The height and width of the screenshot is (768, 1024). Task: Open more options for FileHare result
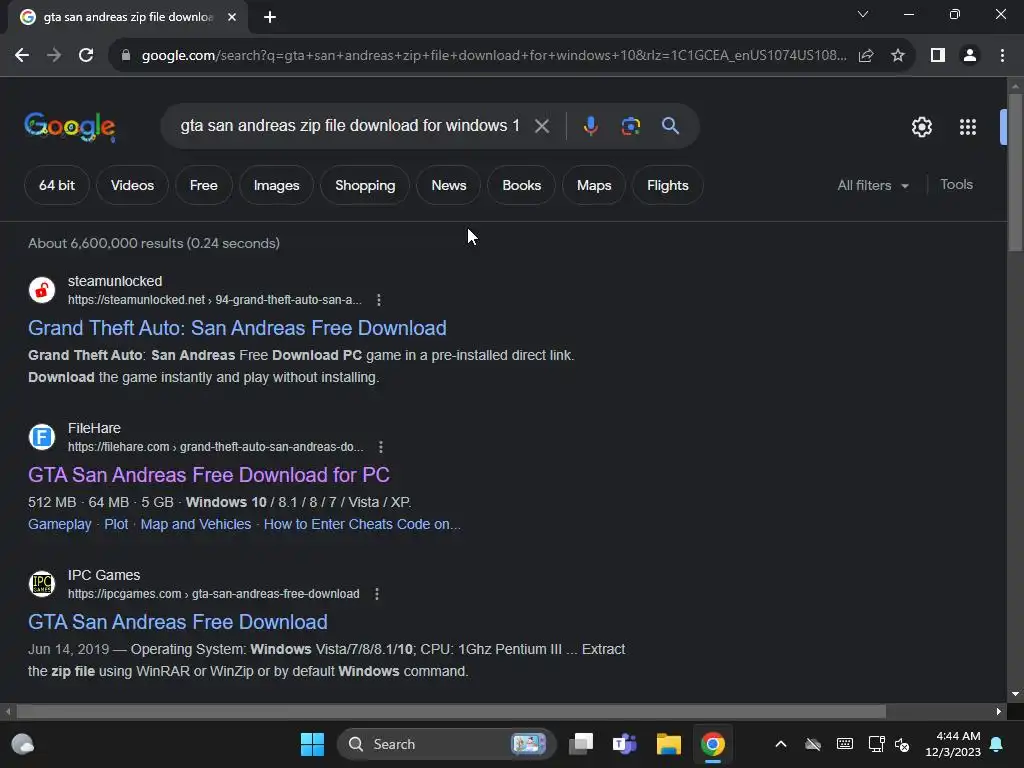click(381, 447)
